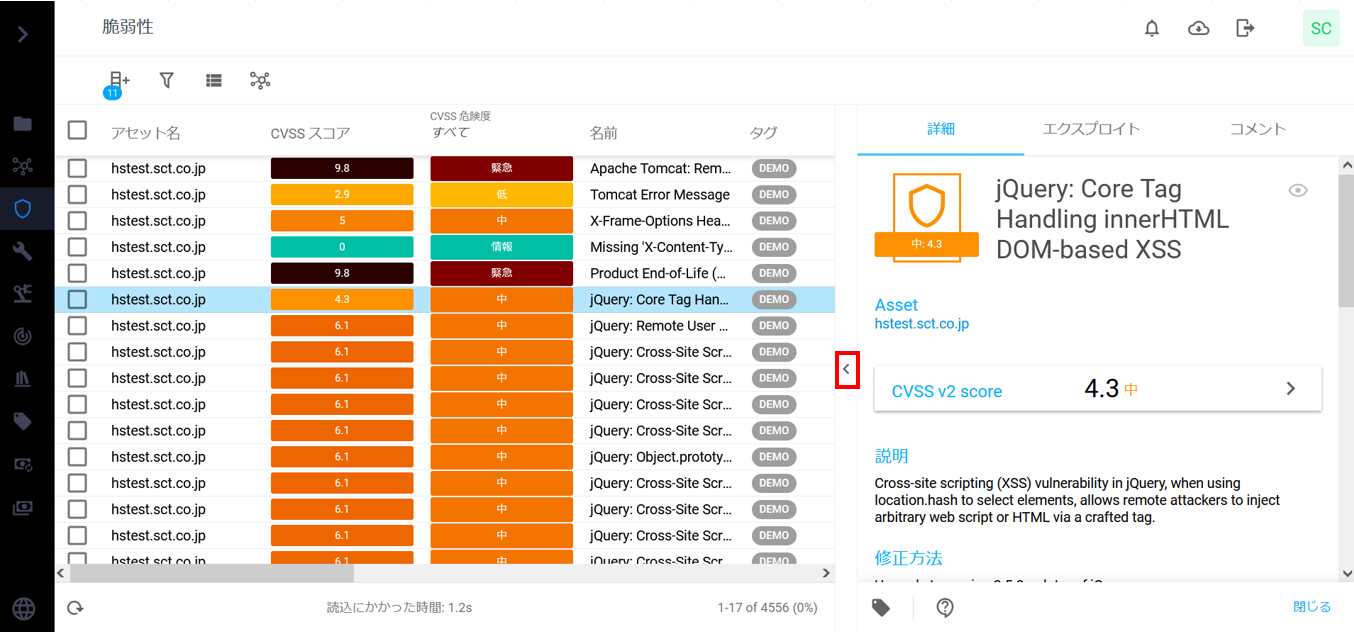Check the jQuery Core Tag row checkbox
This screenshot has width=1354, height=632.
pyautogui.click(x=77, y=299)
